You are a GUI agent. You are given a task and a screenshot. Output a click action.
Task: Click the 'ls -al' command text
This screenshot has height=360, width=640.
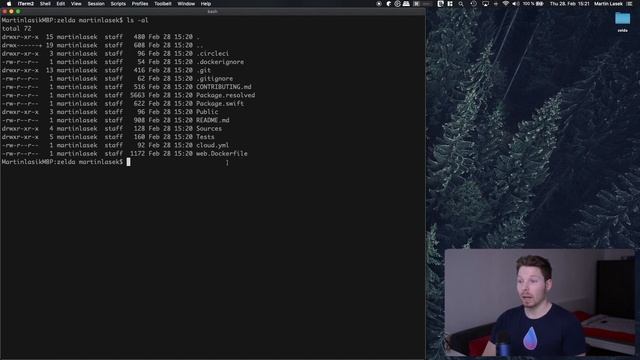tap(137, 20)
